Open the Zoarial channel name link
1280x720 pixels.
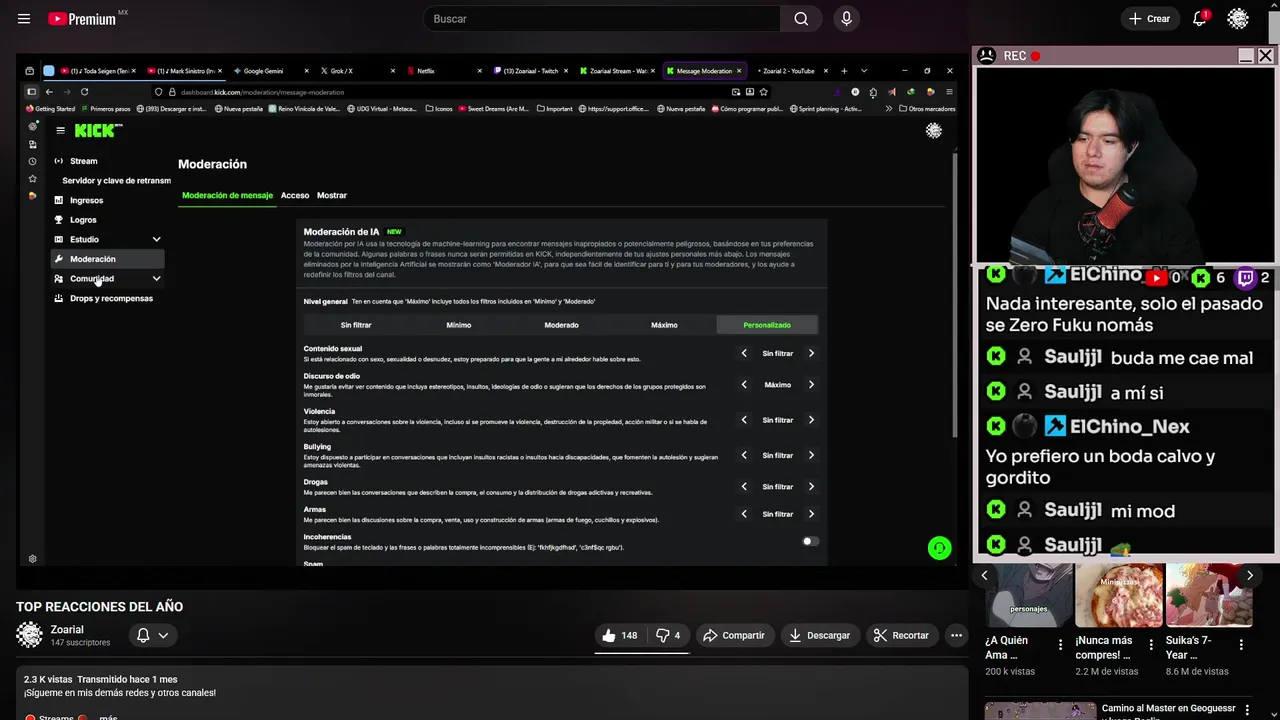[x=67, y=629]
